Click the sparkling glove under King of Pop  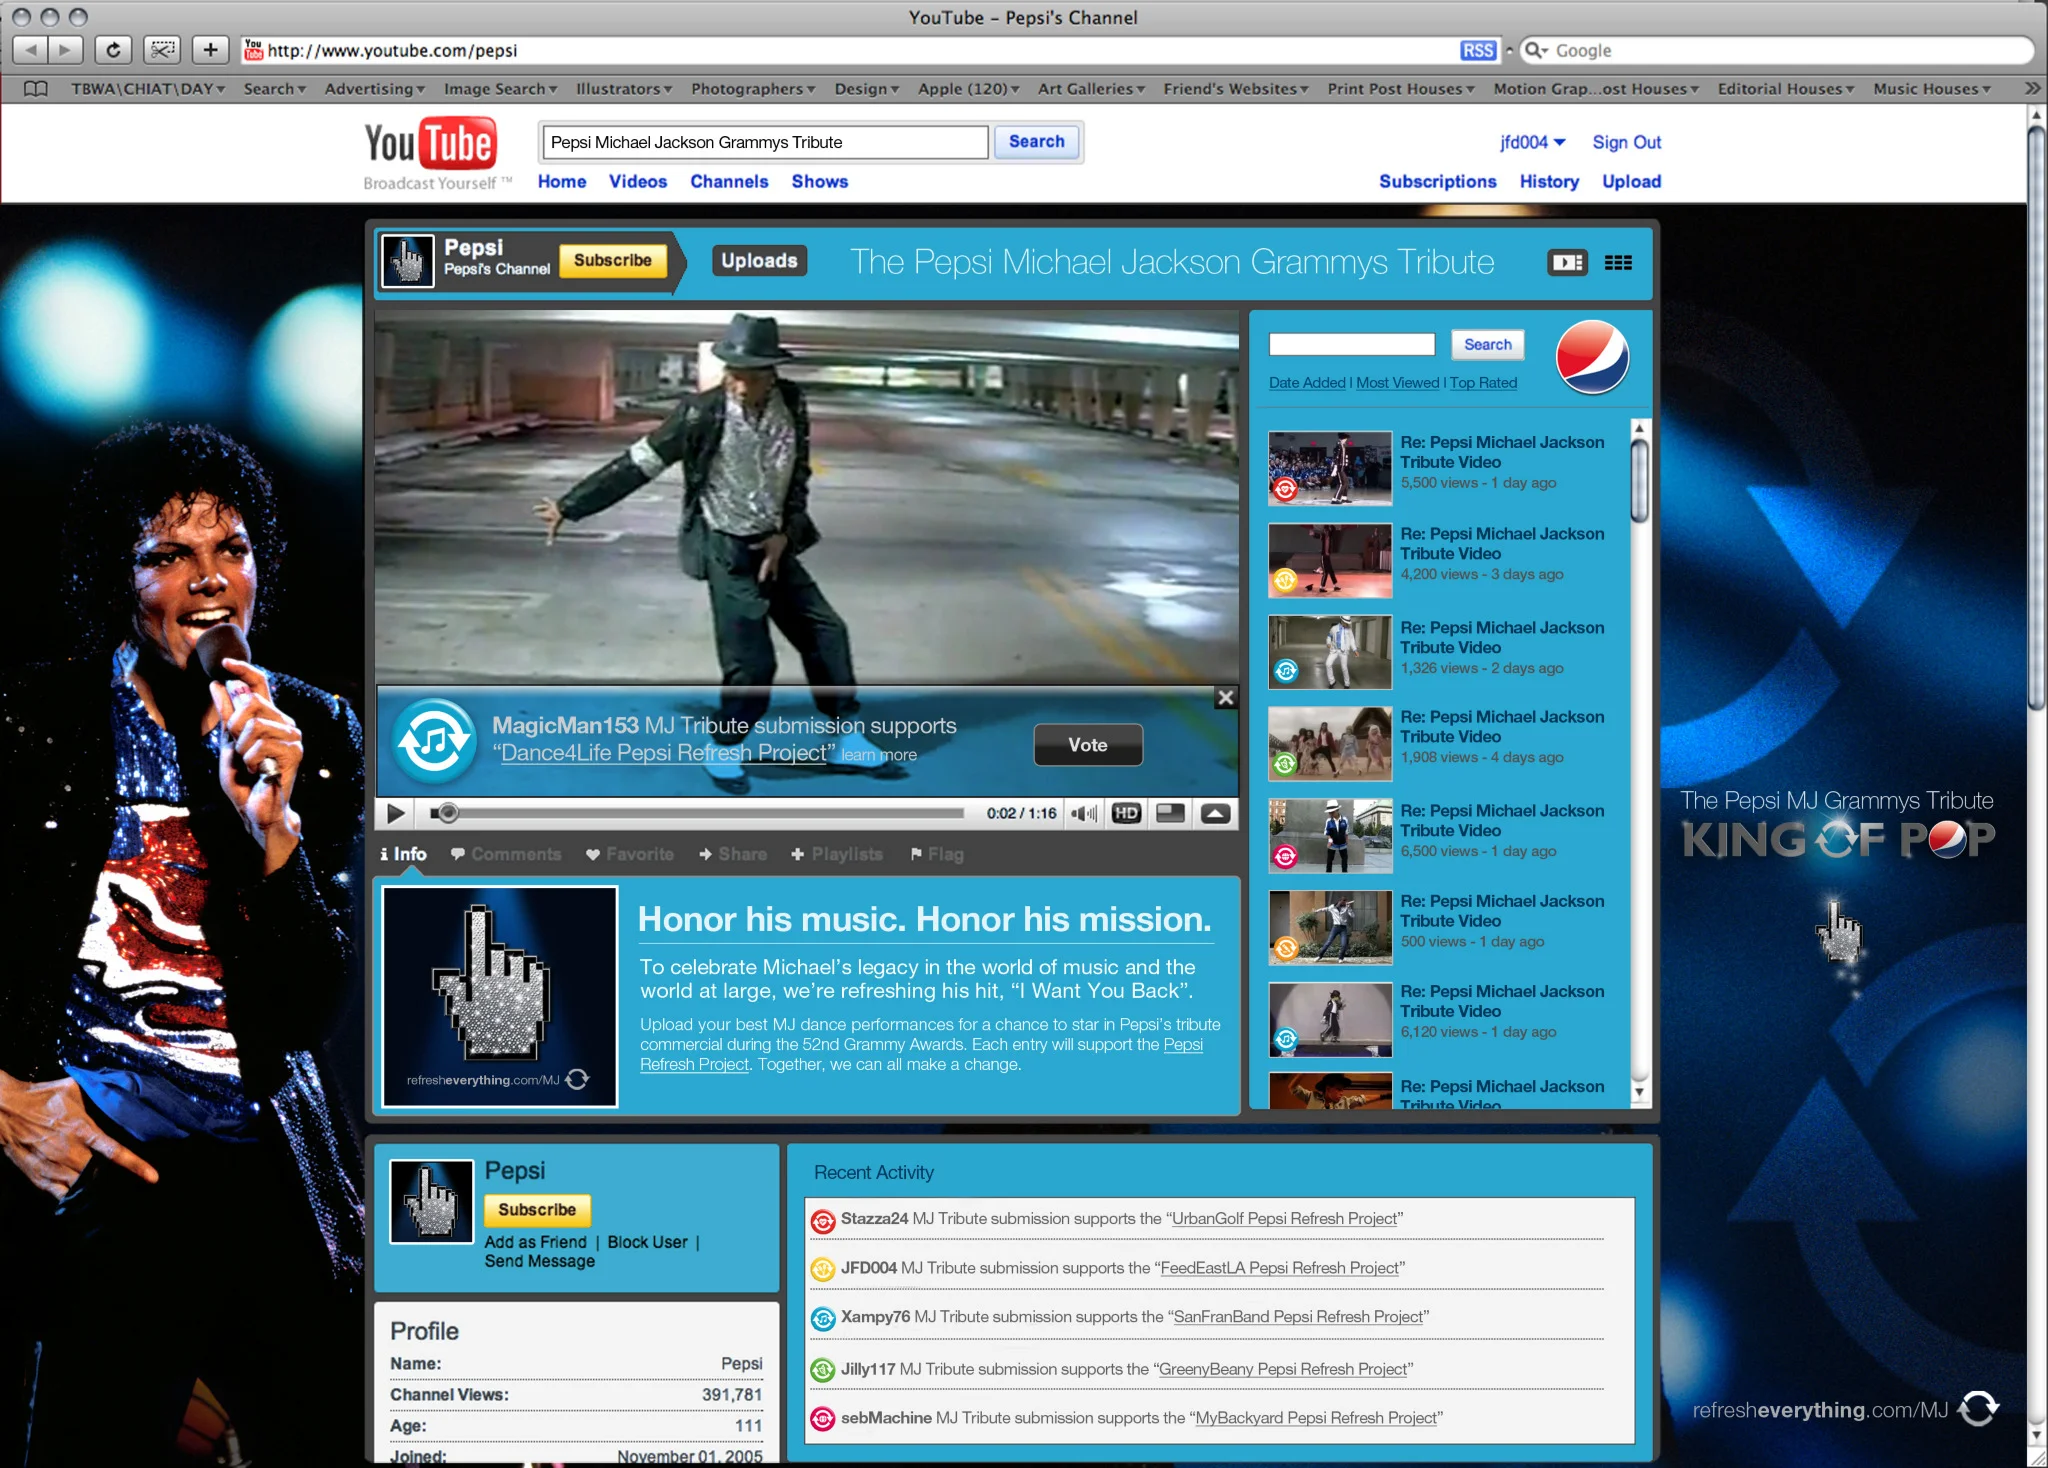click(x=1840, y=935)
